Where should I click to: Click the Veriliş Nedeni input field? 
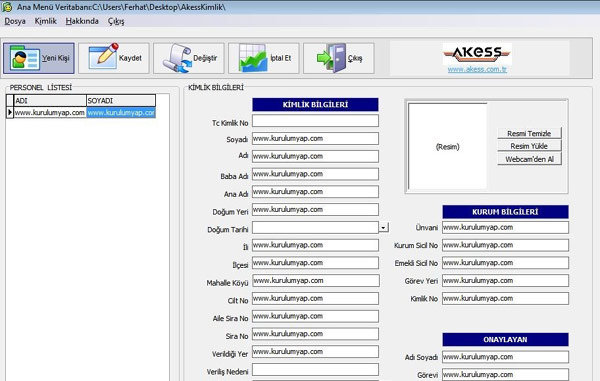(x=315, y=370)
